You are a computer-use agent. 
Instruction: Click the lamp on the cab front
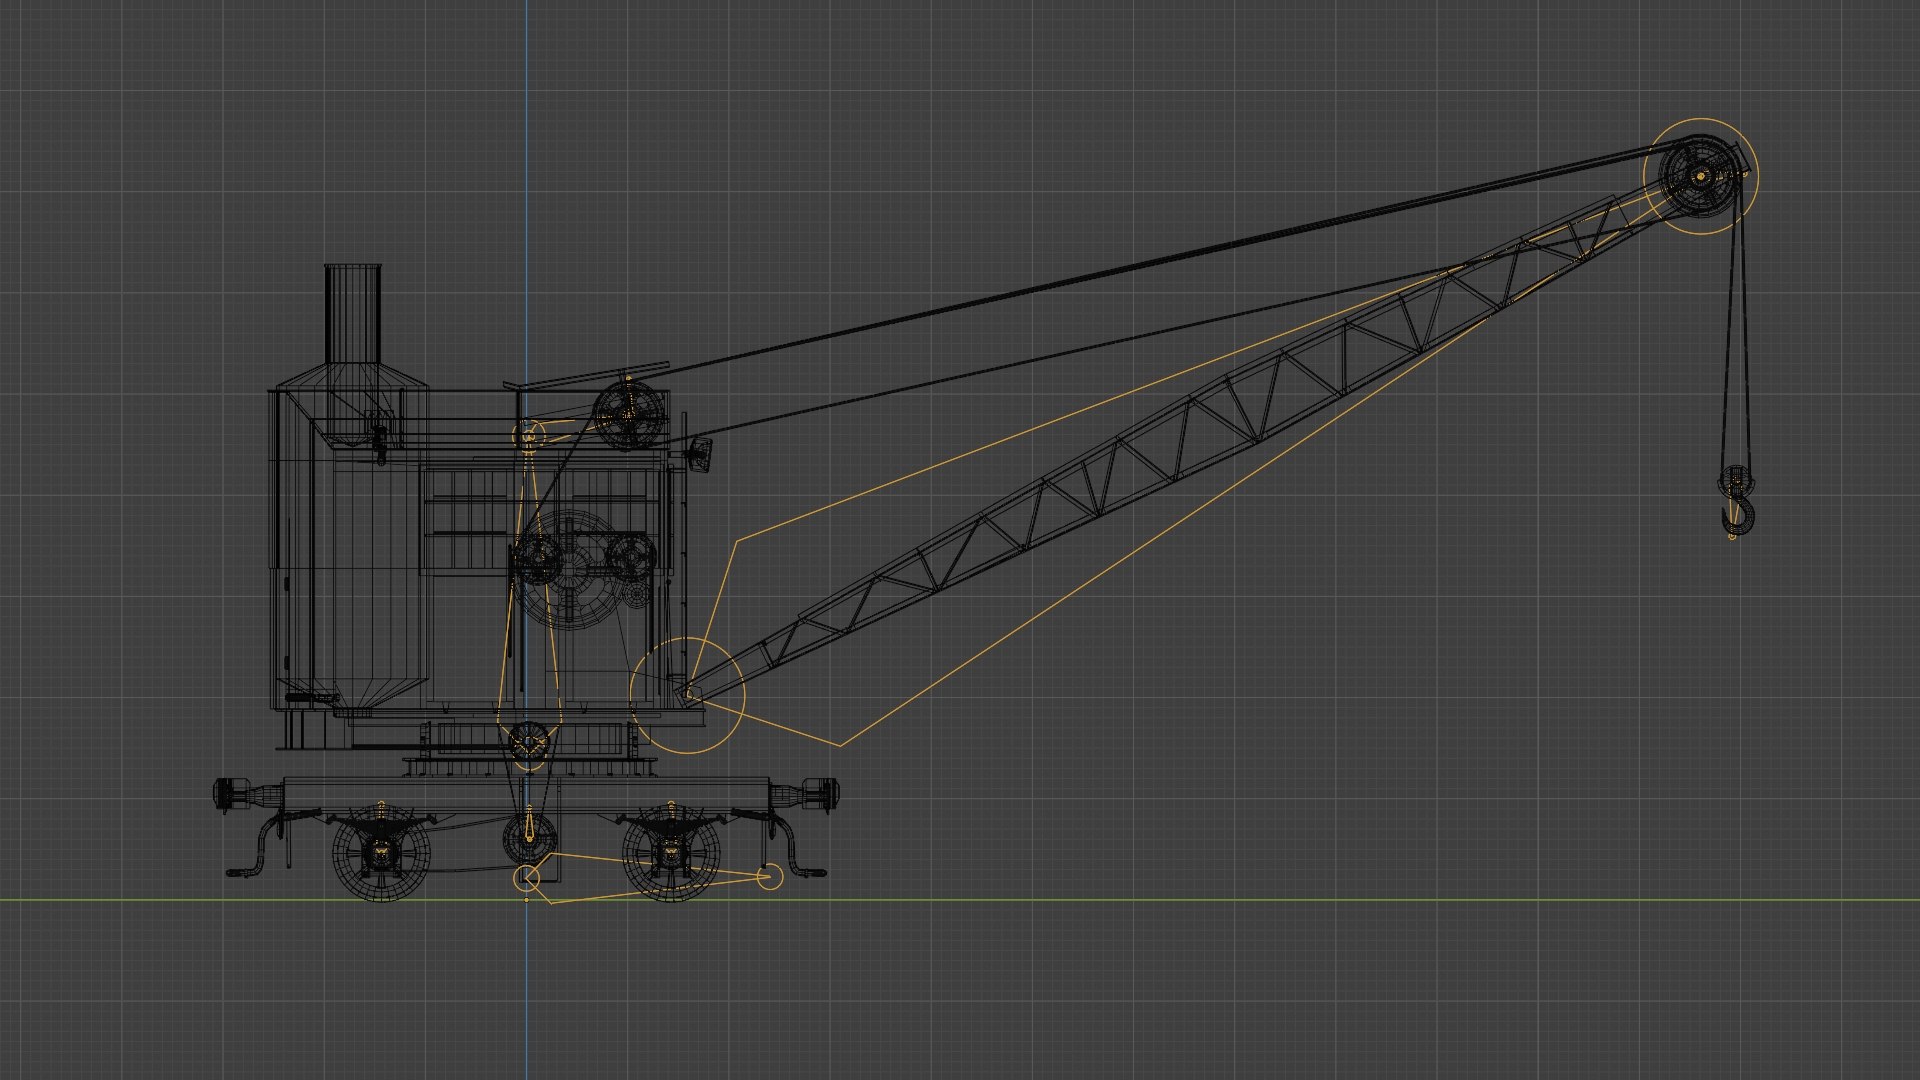(x=699, y=452)
